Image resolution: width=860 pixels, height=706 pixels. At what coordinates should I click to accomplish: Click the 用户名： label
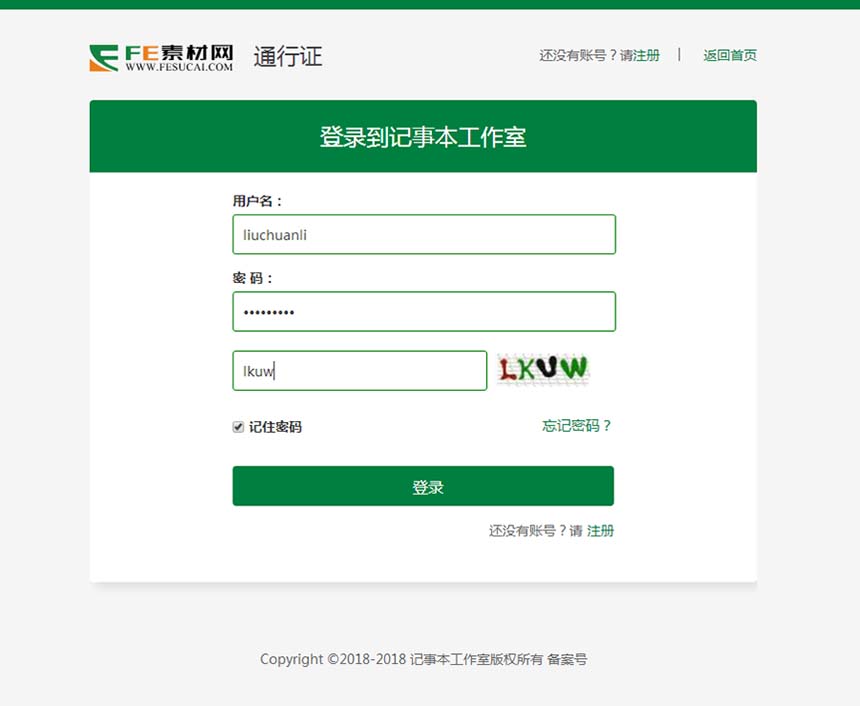[x=257, y=201]
